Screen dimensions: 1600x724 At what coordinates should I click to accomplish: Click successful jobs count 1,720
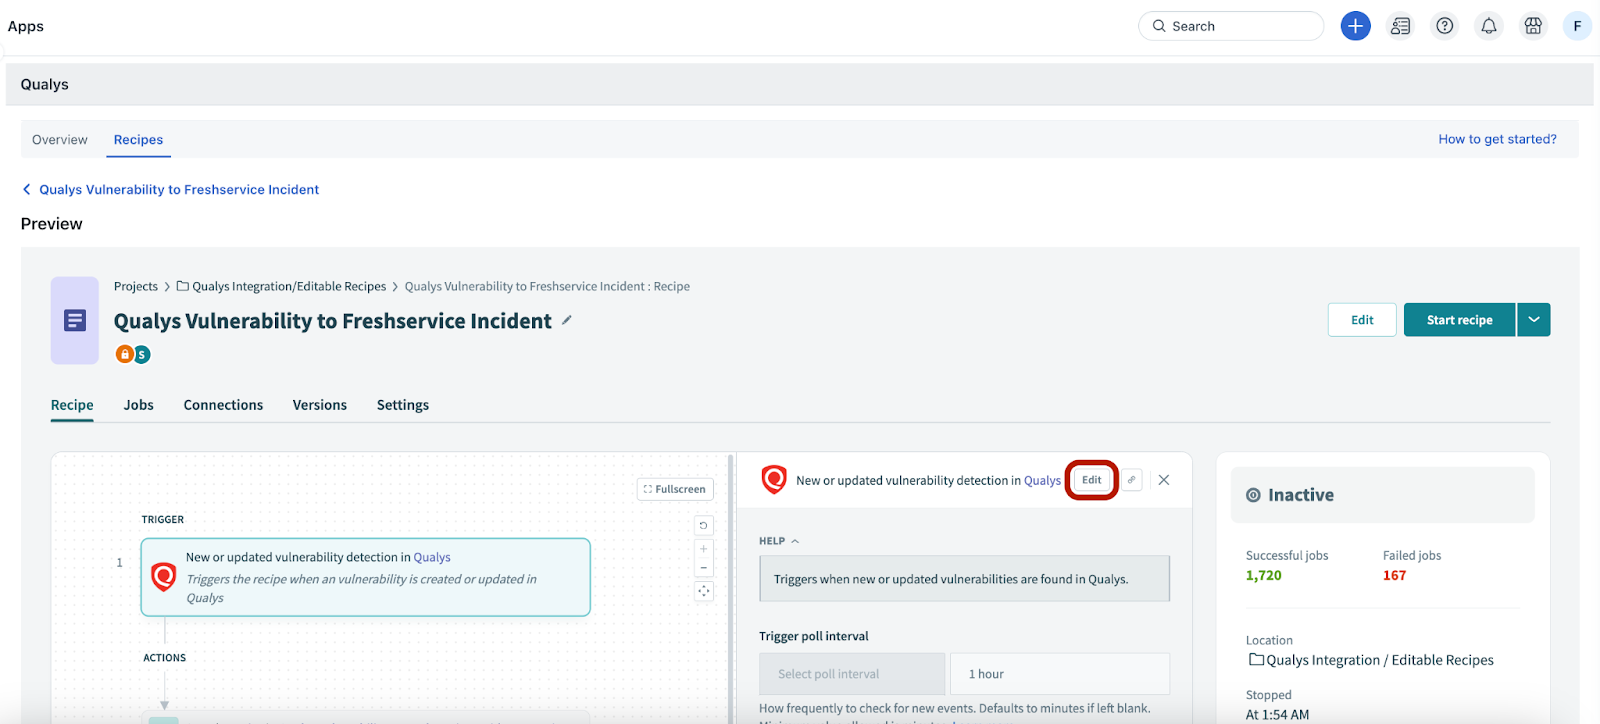tap(1264, 576)
